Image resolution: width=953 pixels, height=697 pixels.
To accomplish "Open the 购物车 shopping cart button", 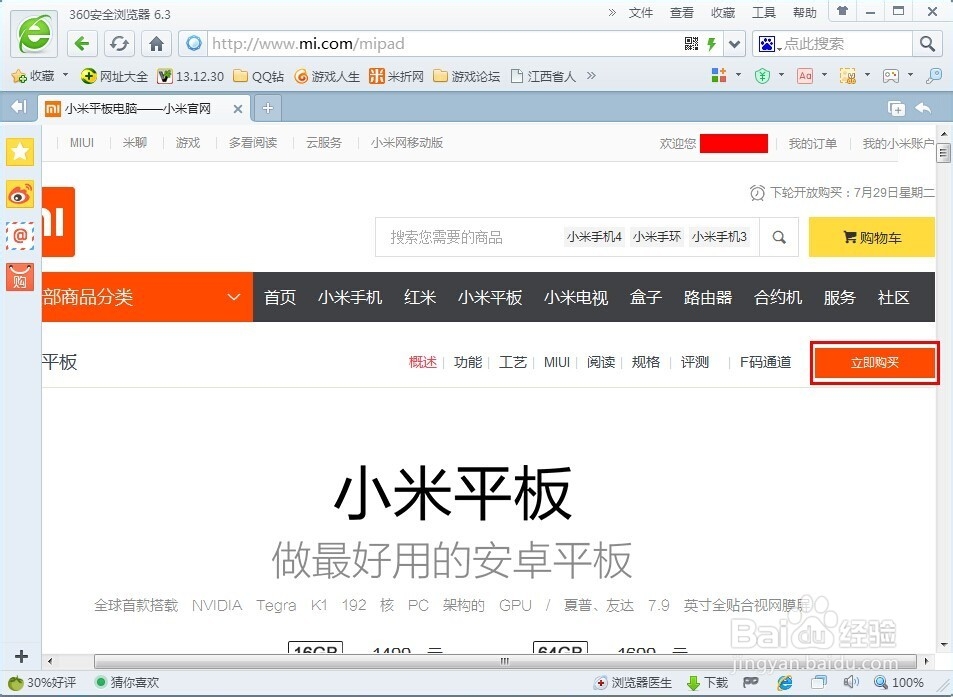I will (x=872, y=237).
